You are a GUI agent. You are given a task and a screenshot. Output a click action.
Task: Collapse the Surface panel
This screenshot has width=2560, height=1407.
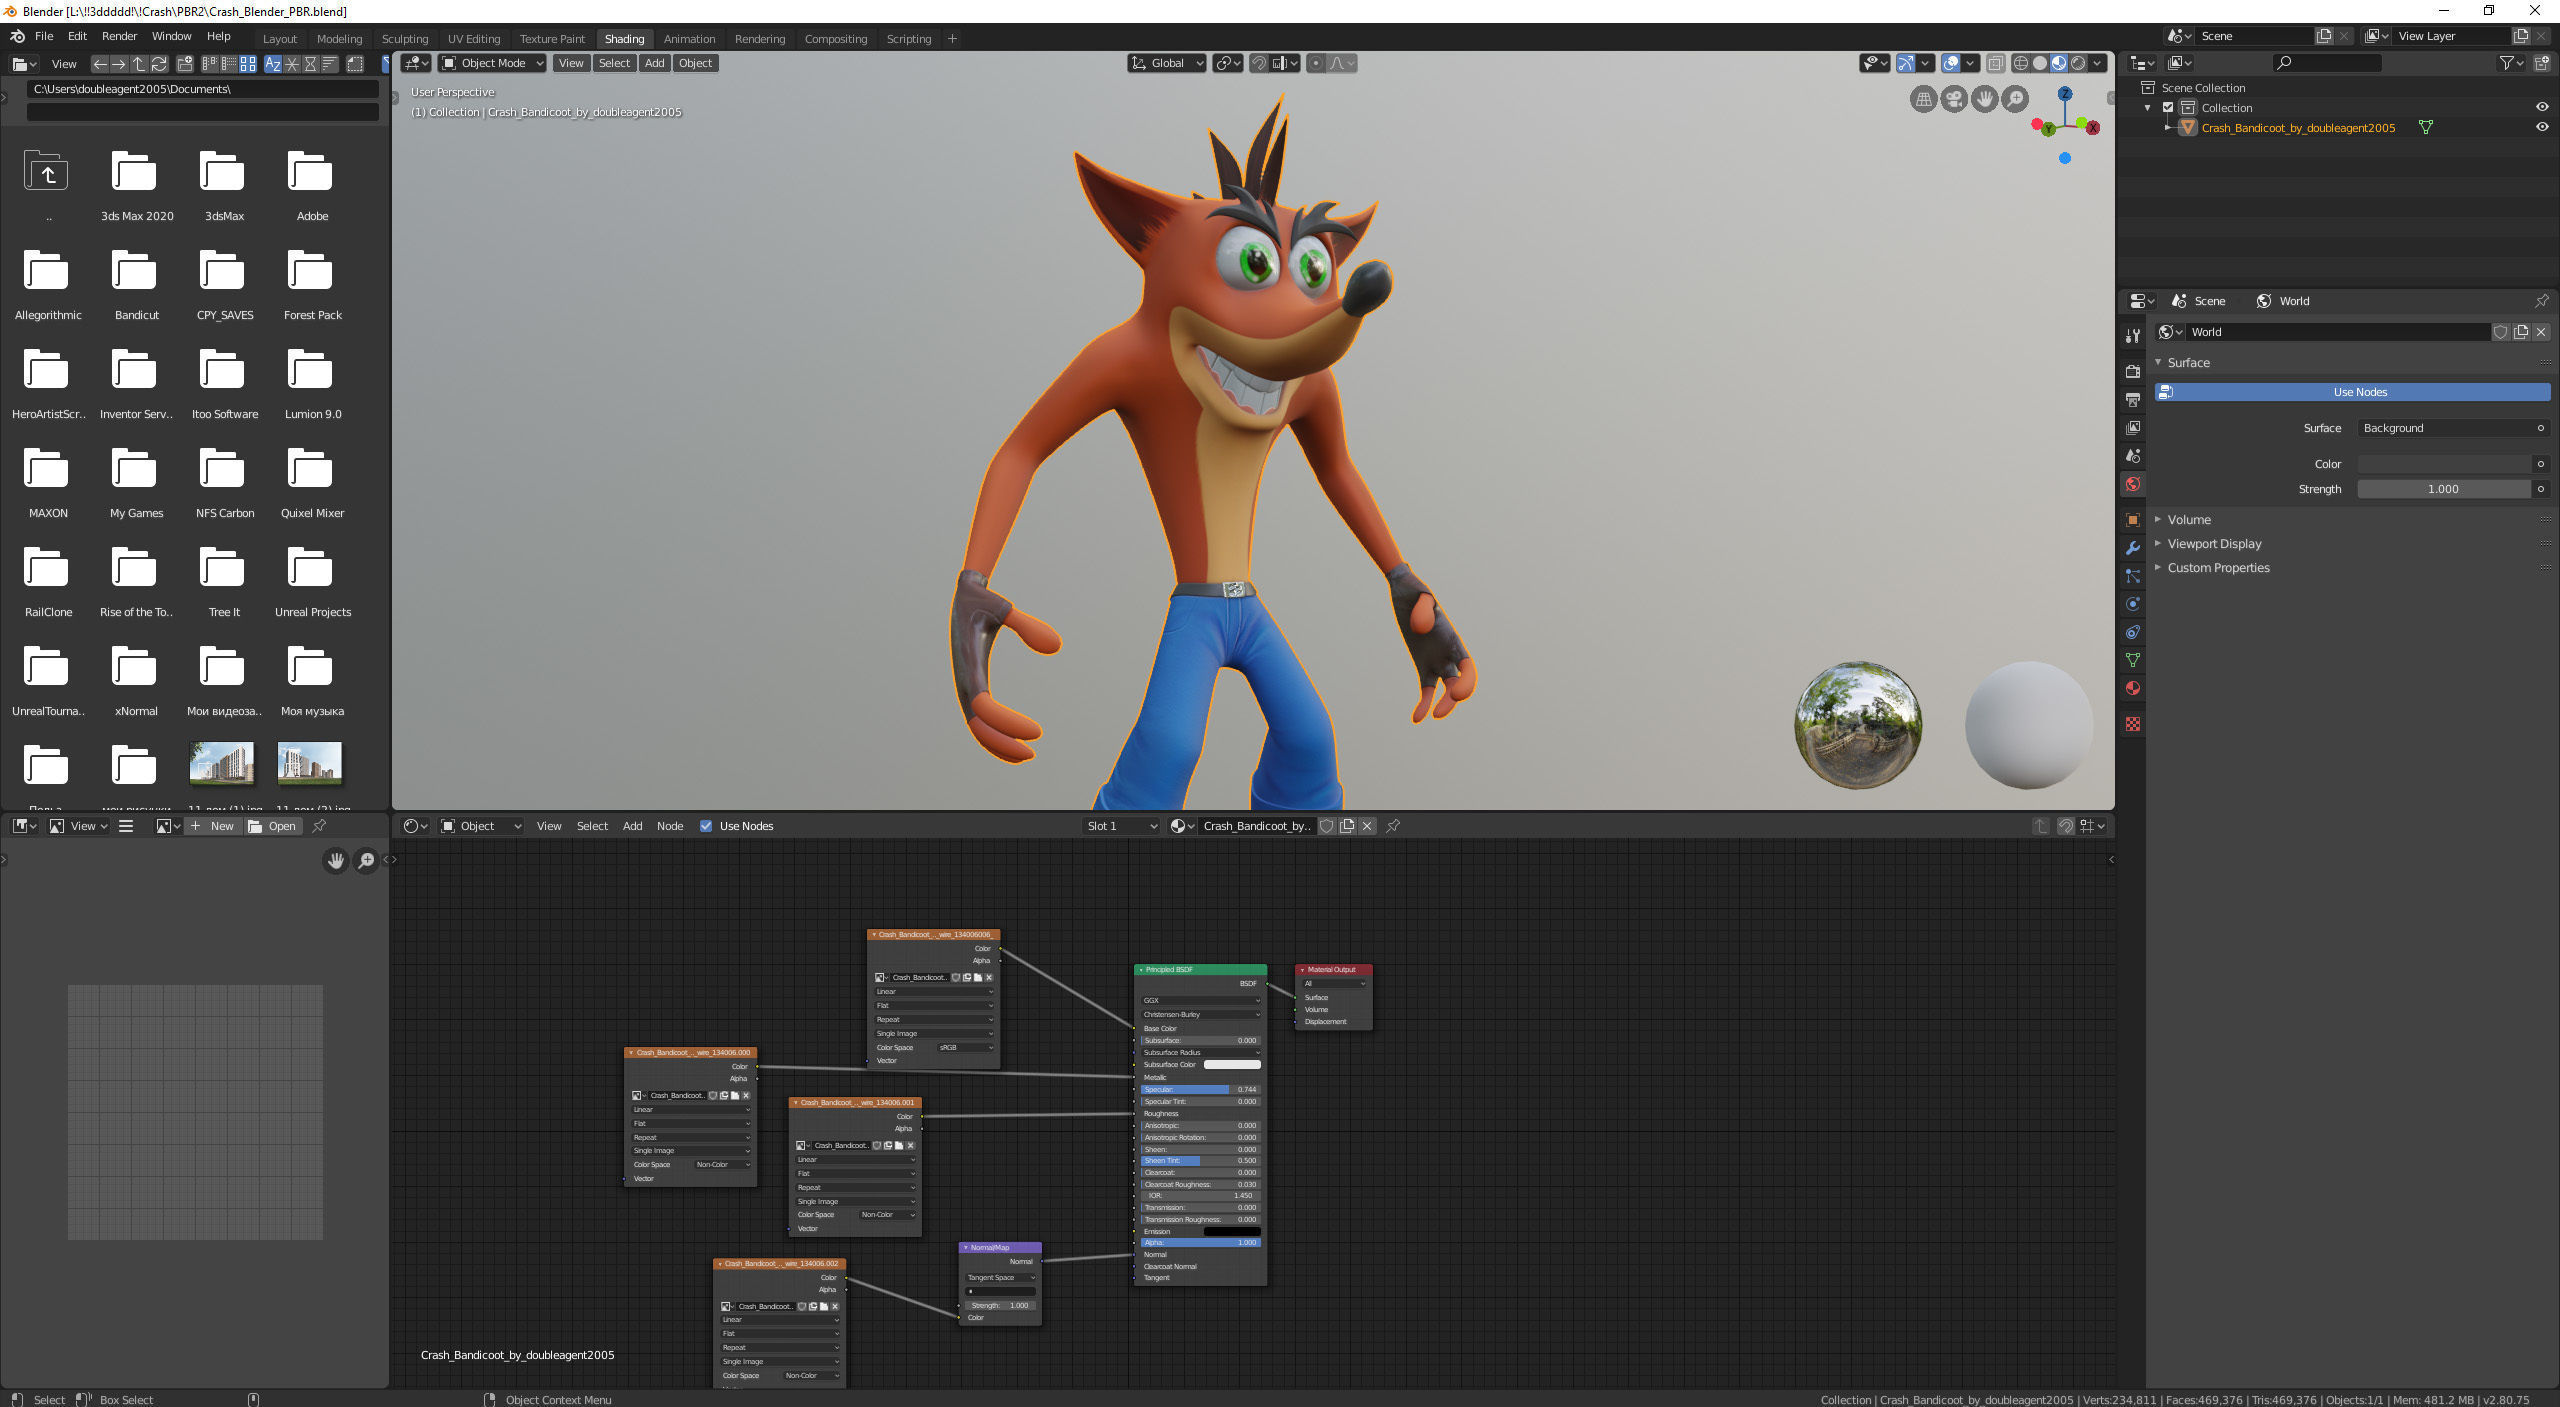tap(2188, 363)
